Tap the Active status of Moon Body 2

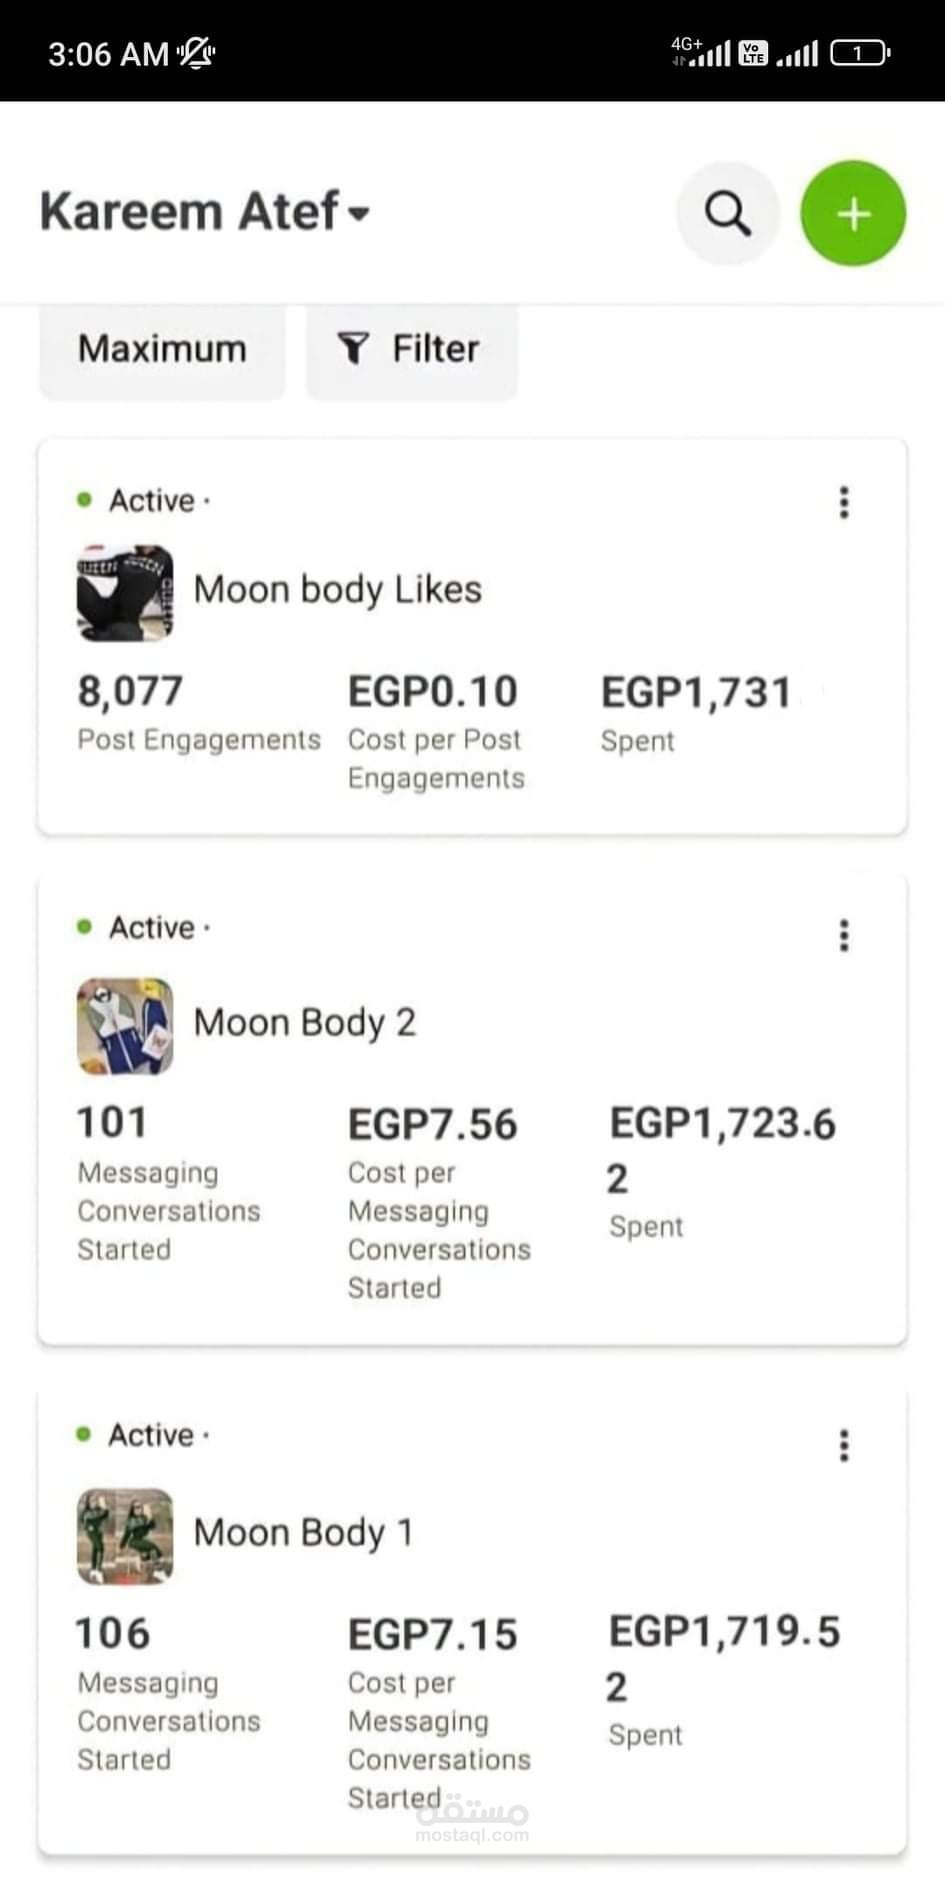tap(150, 928)
